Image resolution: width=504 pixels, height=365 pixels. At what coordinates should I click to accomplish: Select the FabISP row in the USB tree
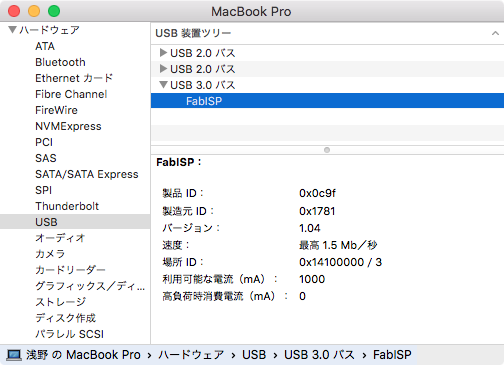[327, 101]
